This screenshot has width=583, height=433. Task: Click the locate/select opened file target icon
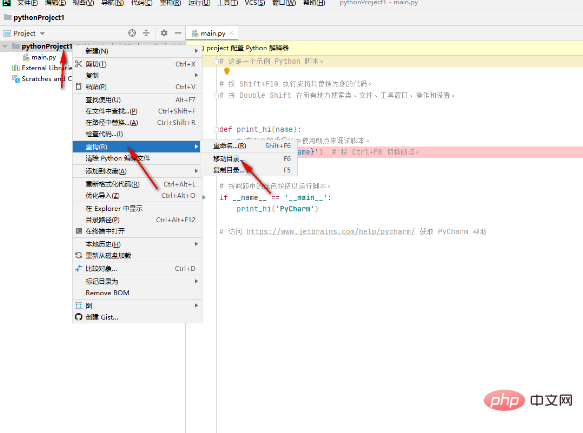point(132,33)
